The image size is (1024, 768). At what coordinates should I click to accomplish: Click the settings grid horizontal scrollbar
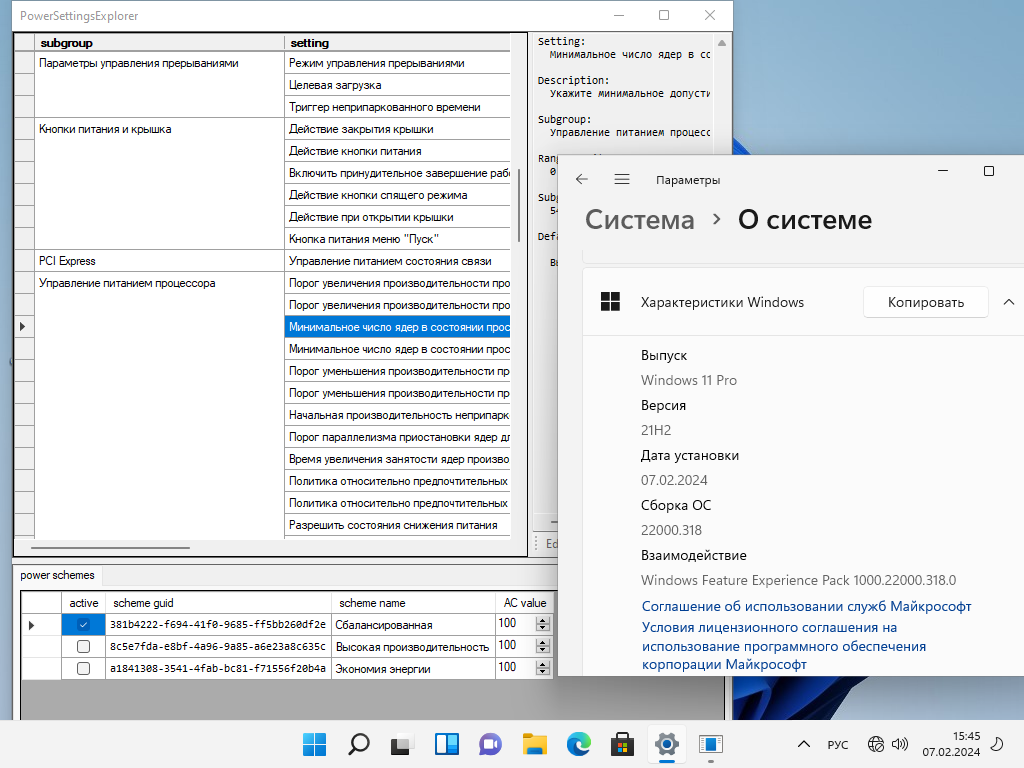[110, 547]
